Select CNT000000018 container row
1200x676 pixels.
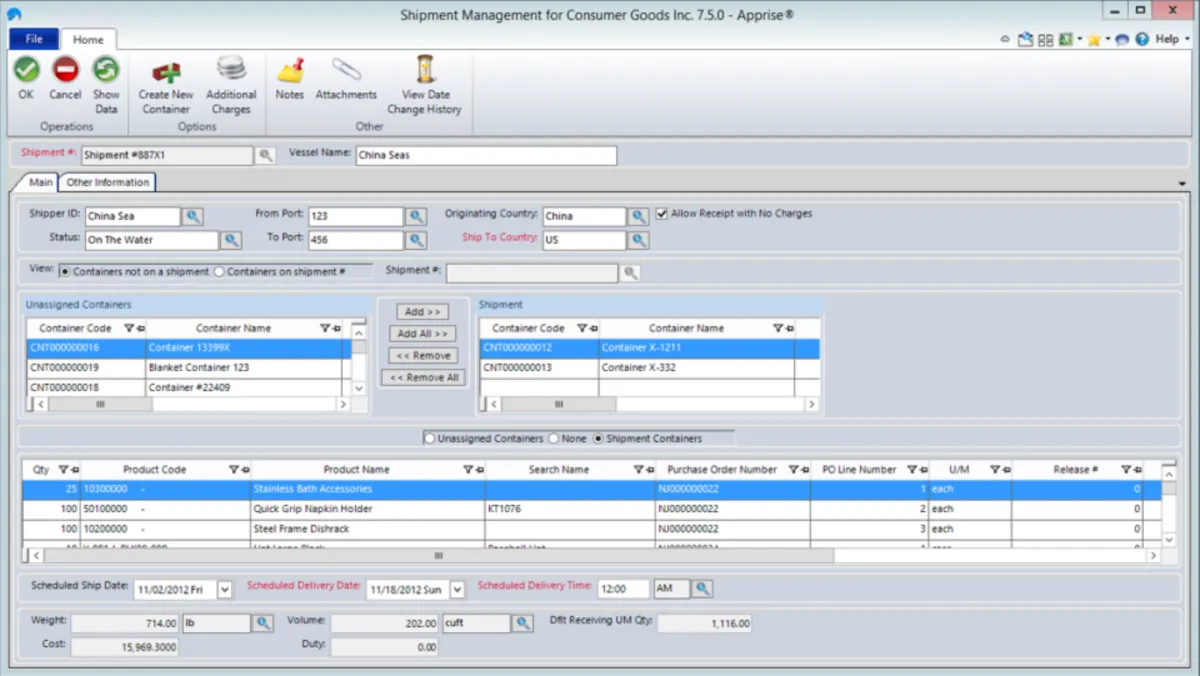(x=189, y=387)
